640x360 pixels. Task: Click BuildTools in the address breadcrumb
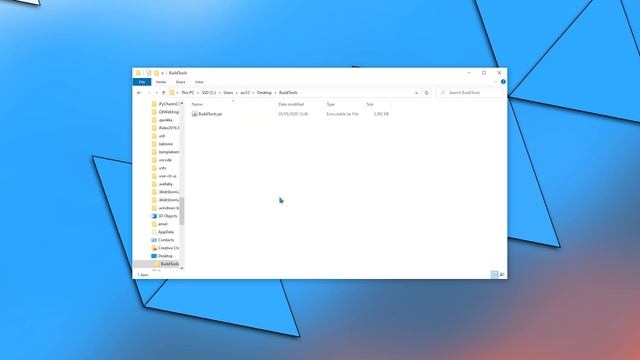tap(288, 93)
